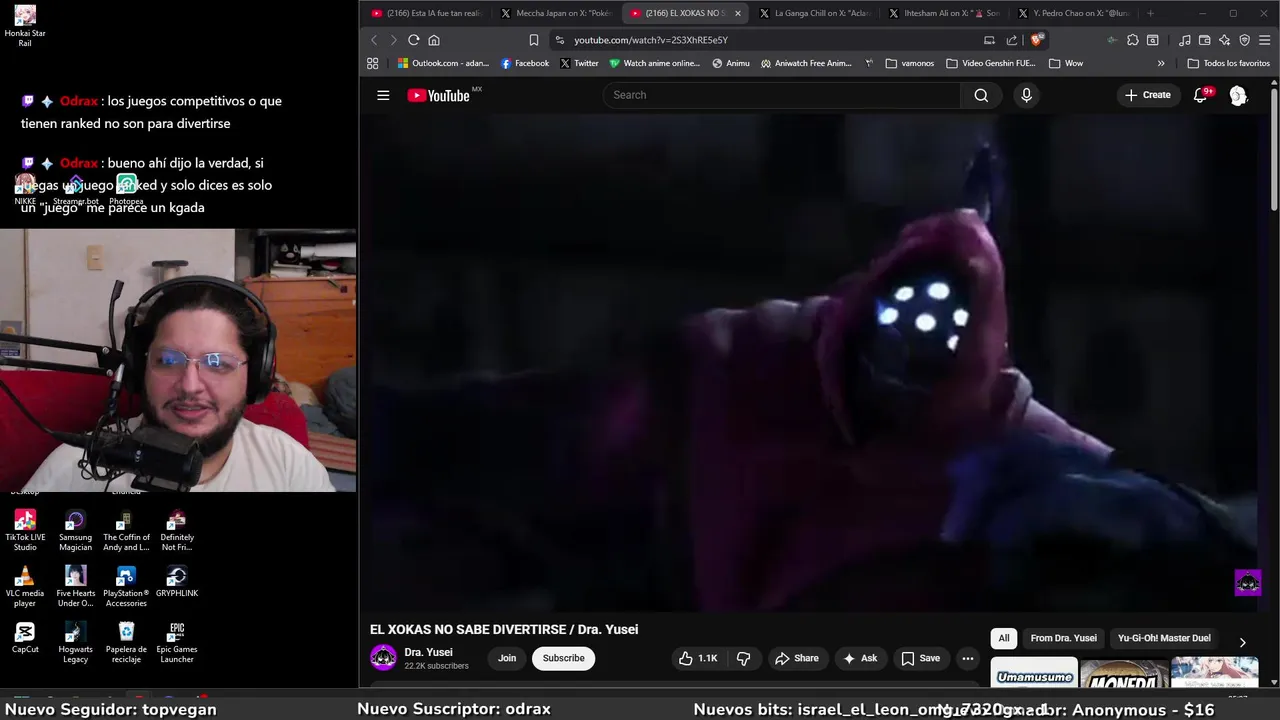Dislike the video with thumbs down
Viewport: 1280px width, 720px height.
743,658
